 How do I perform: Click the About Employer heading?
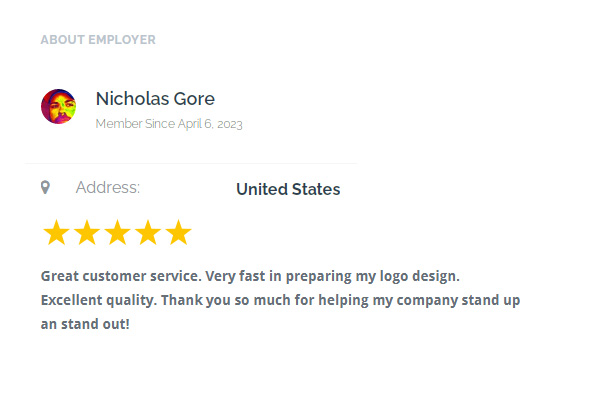pyautogui.click(x=98, y=39)
